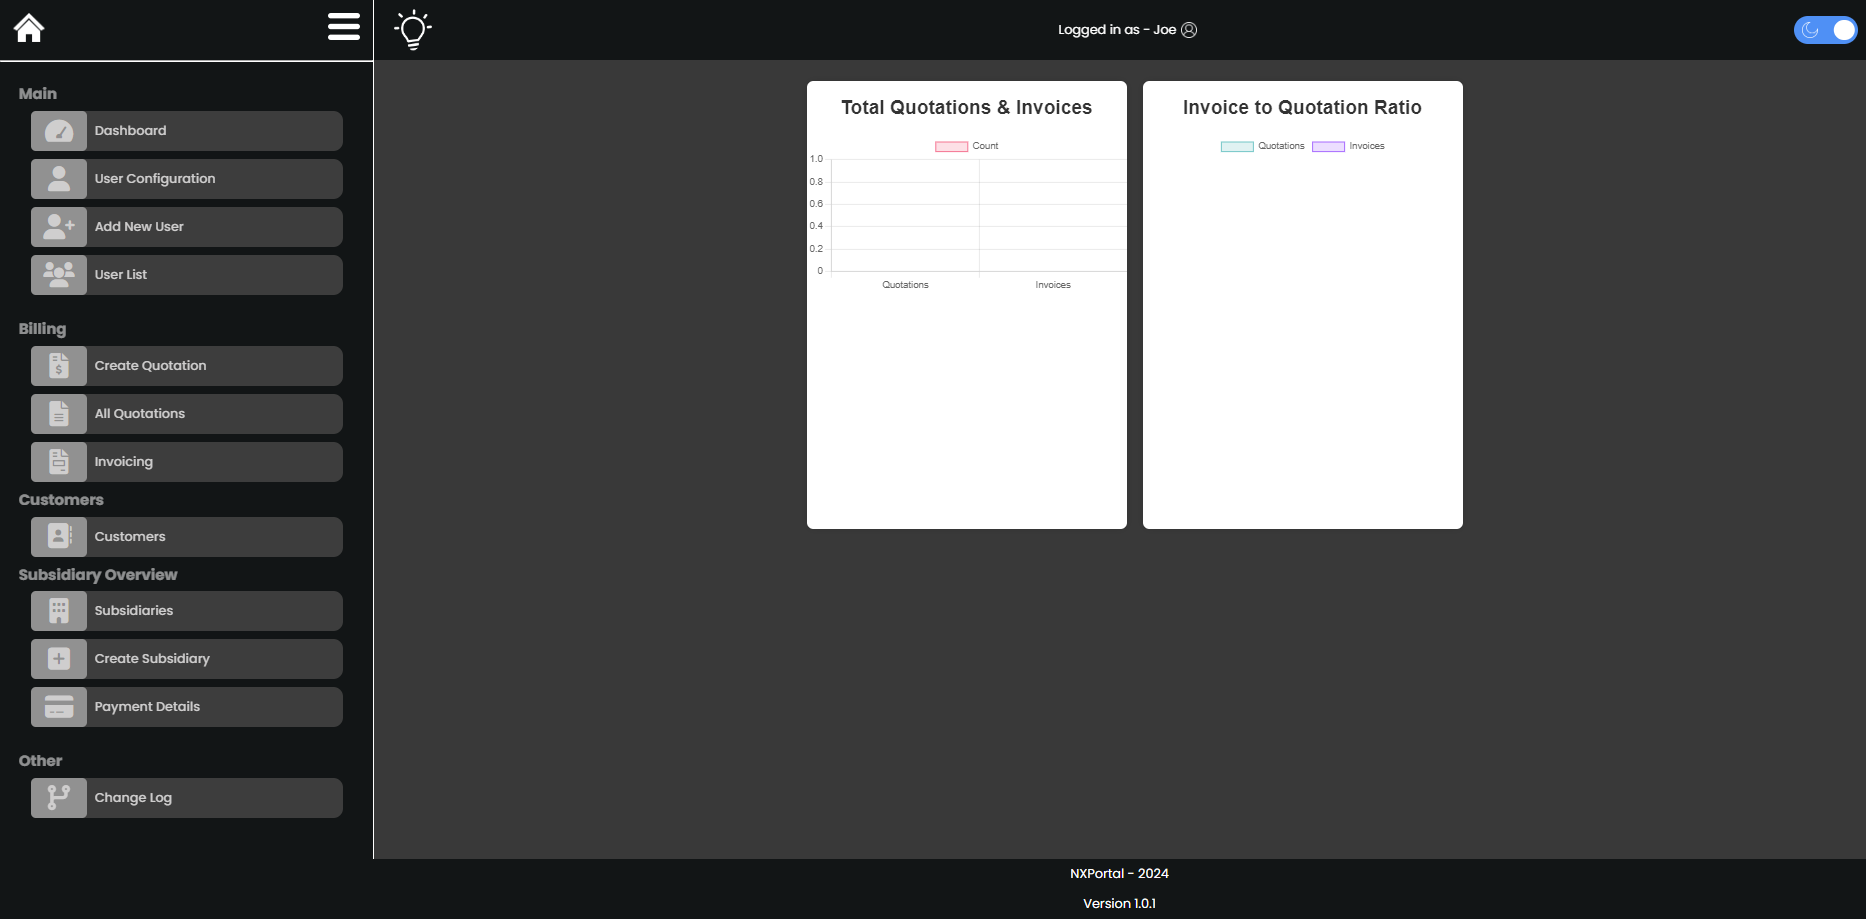
Task: Click the Create Subsidiary plus icon
Action: coord(59,659)
